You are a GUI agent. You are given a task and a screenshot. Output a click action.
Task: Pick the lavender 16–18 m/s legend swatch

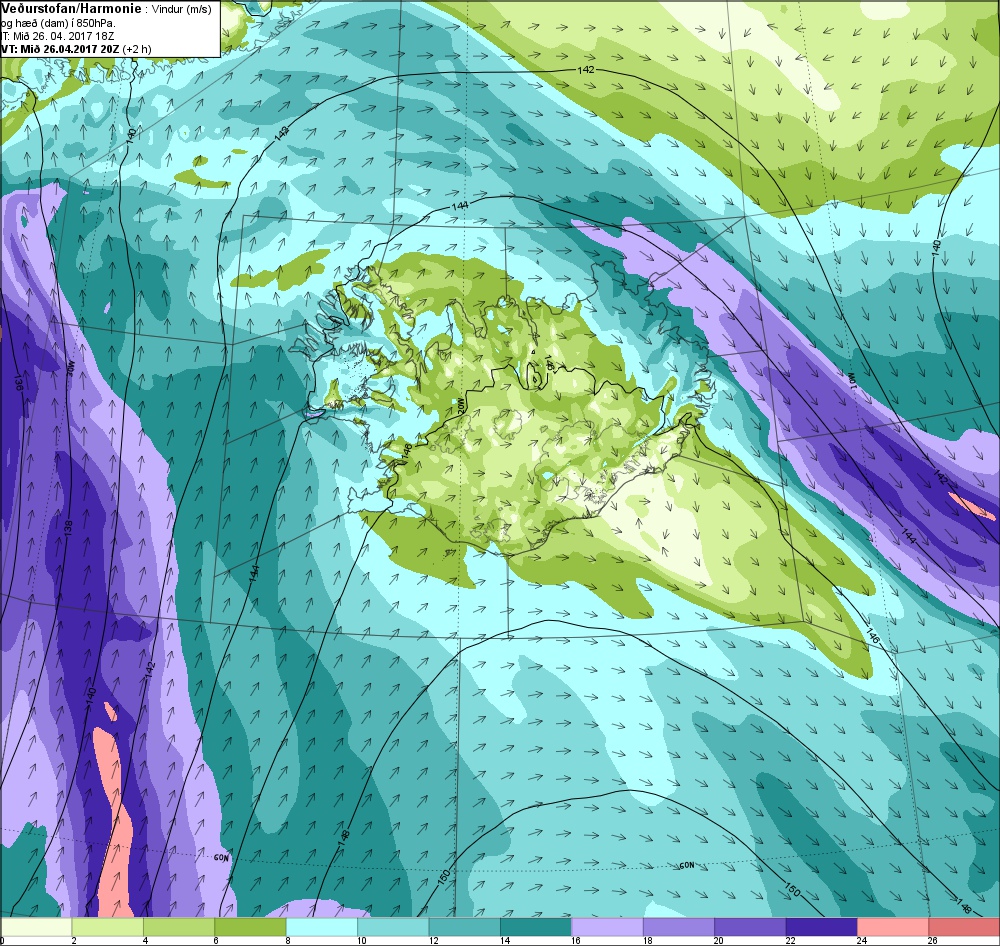coord(607,926)
